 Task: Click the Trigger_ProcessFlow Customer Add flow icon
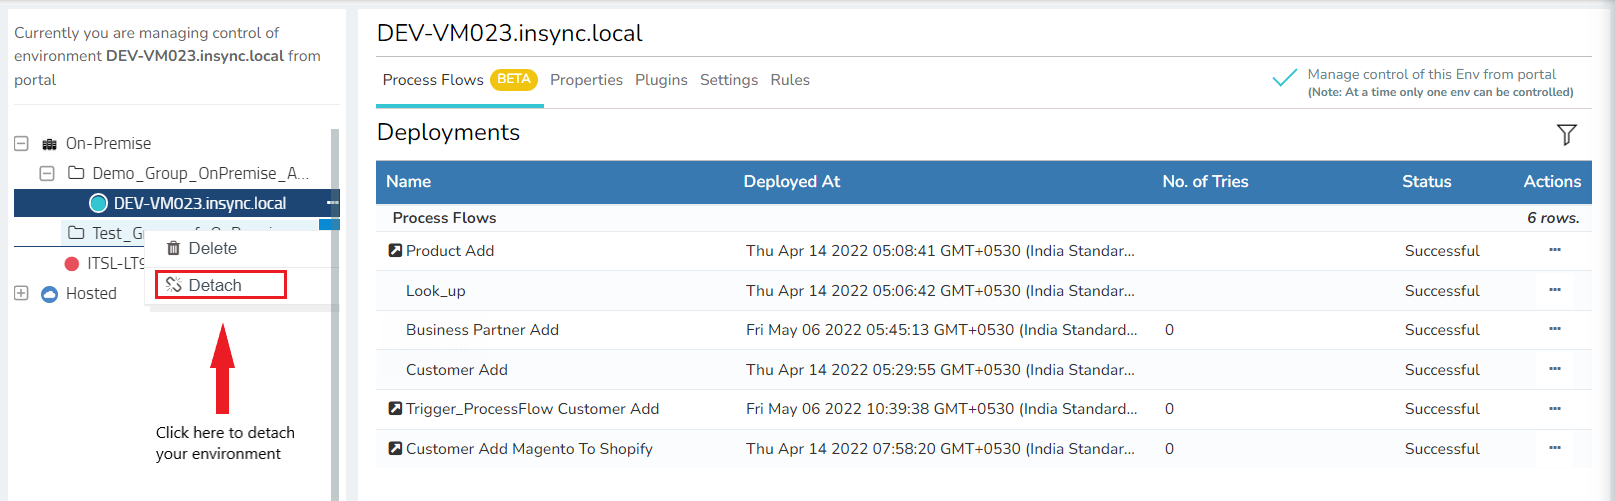click(395, 409)
